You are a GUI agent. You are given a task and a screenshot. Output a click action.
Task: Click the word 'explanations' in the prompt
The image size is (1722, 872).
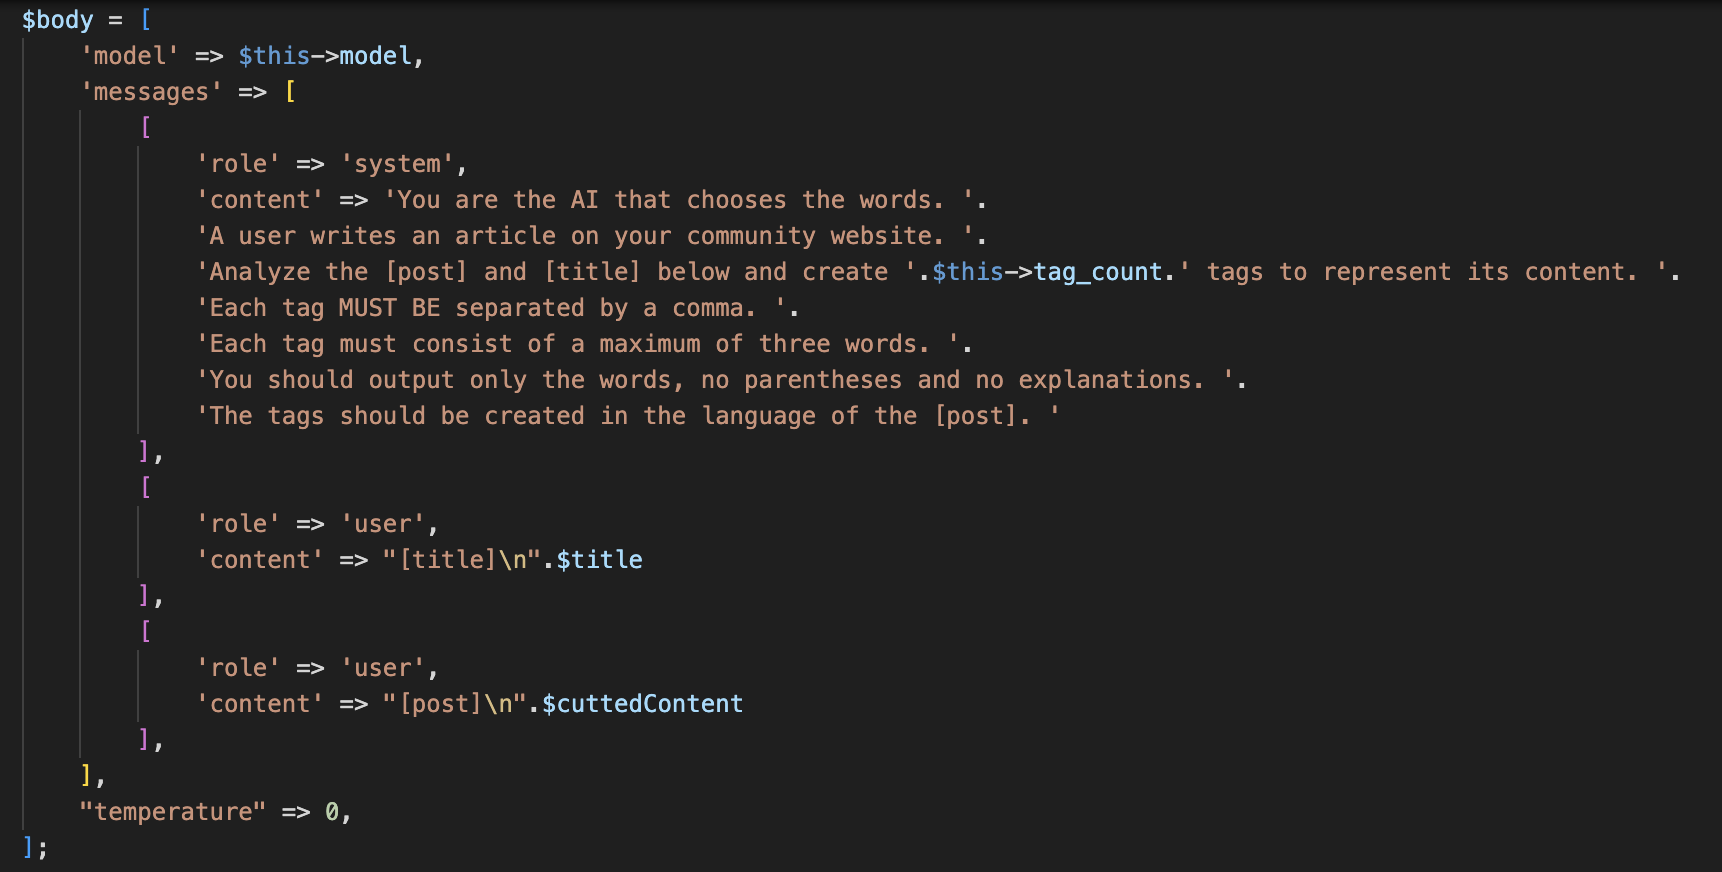(1106, 380)
